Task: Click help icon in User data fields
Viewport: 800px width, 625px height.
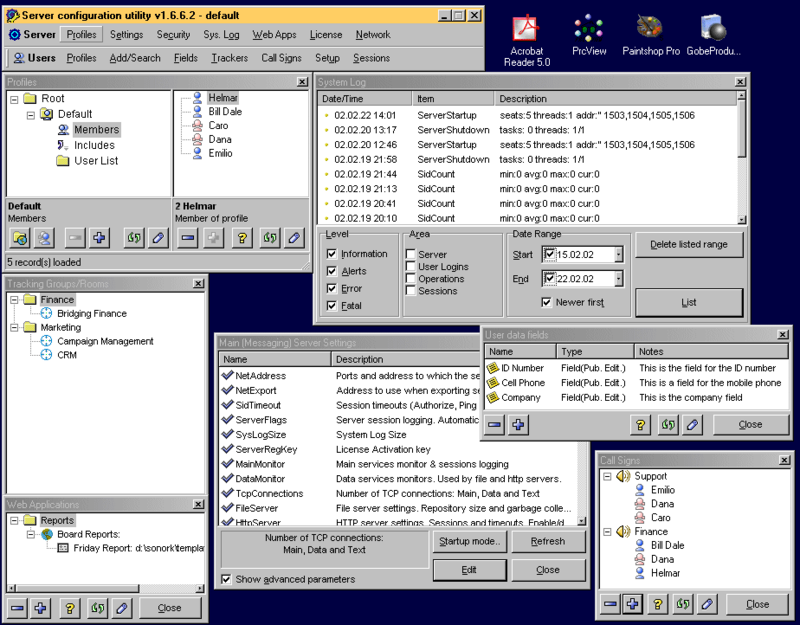Action: click(x=640, y=424)
